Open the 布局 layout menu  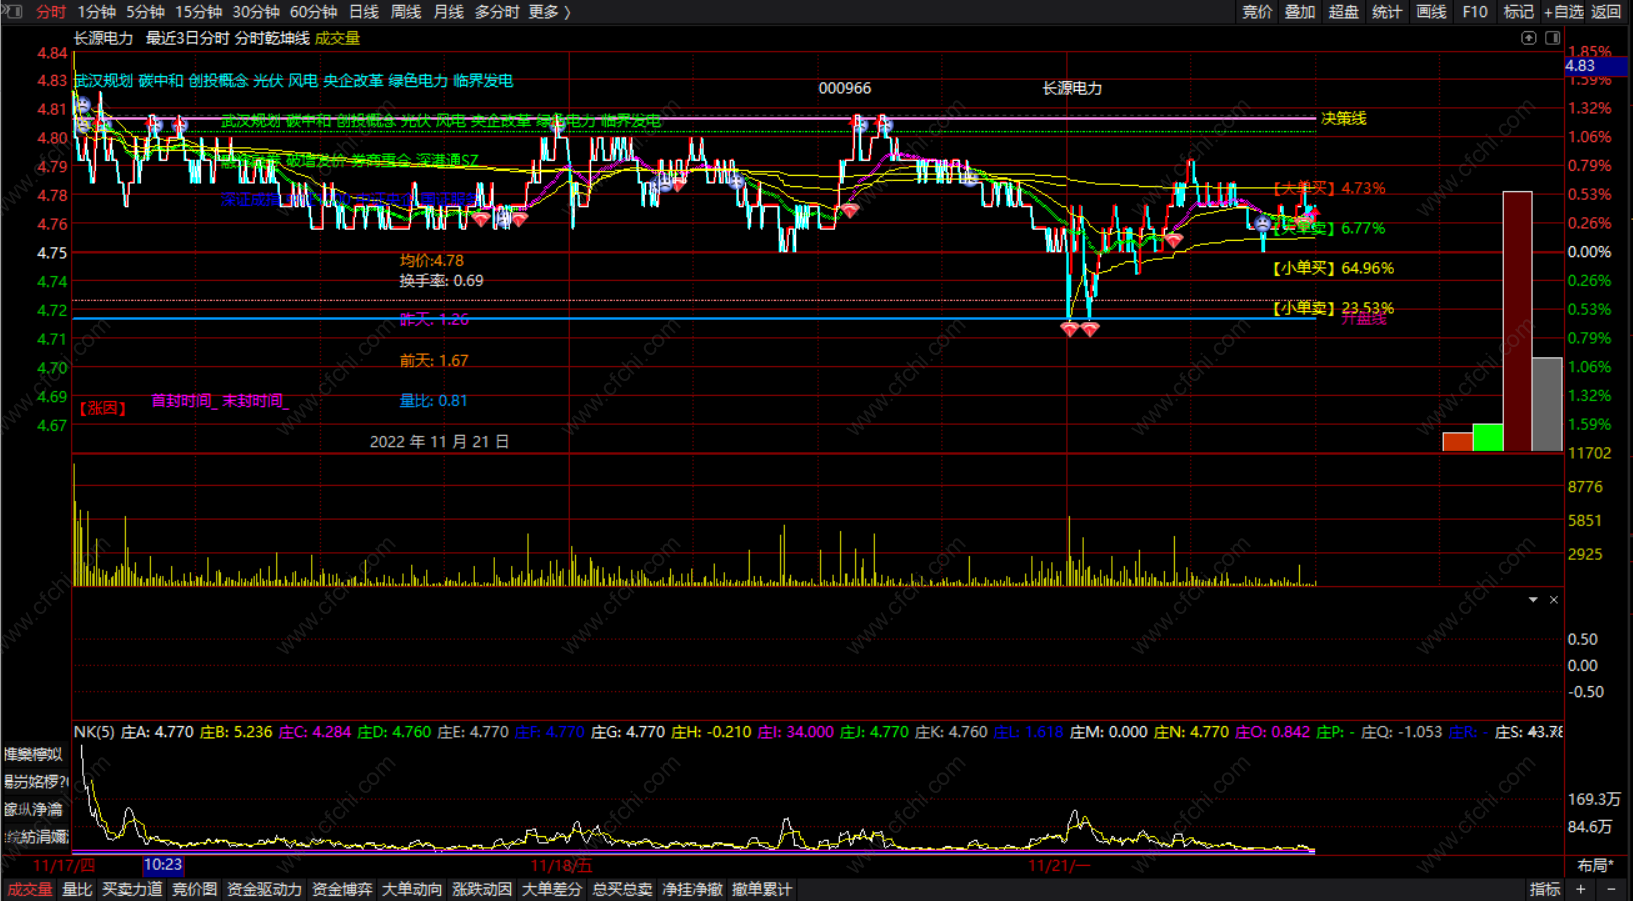(1596, 865)
